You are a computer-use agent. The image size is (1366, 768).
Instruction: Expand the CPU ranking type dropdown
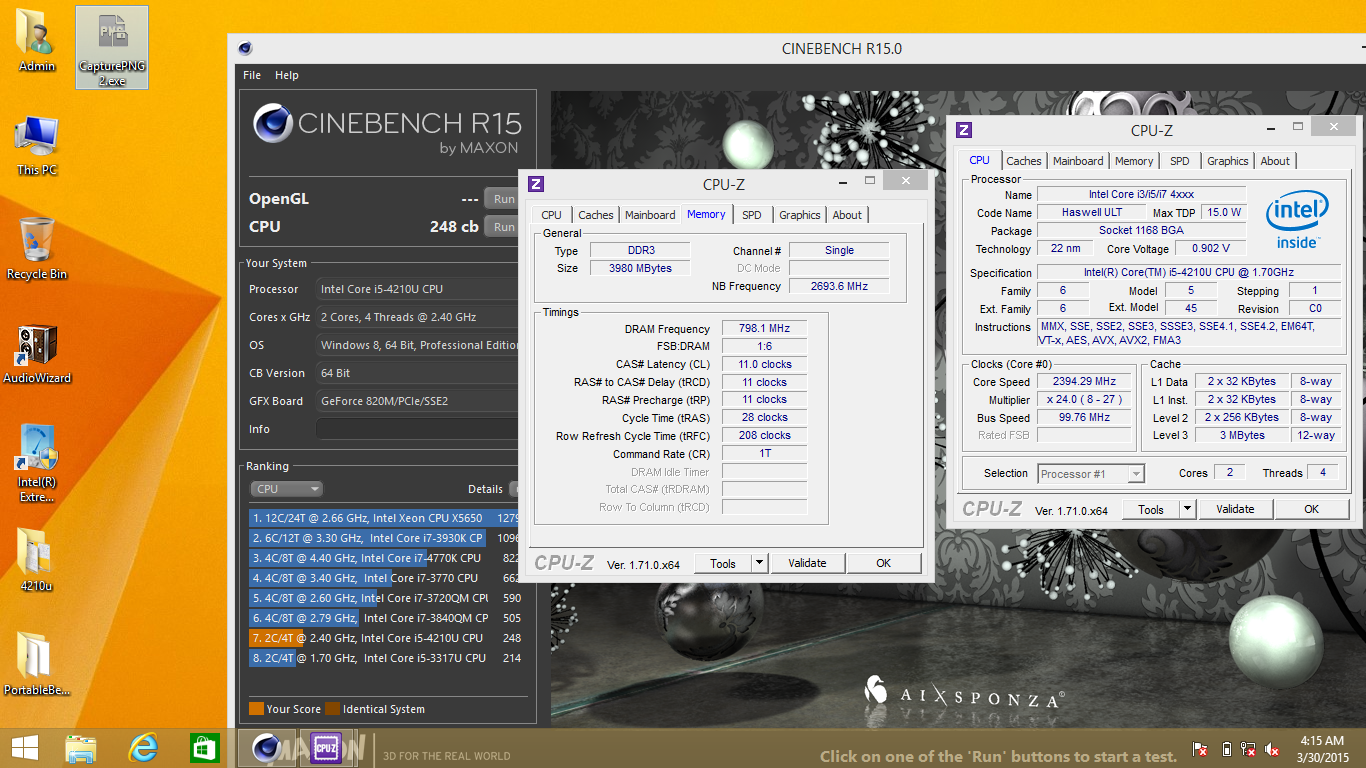click(x=286, y=489)
